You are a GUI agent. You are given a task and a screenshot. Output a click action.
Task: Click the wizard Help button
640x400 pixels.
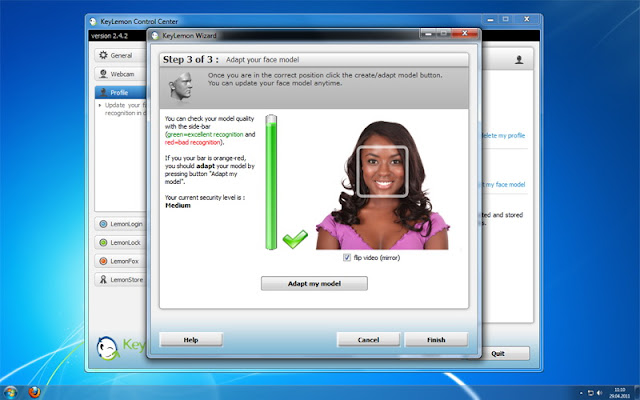(x=191, y=340)
